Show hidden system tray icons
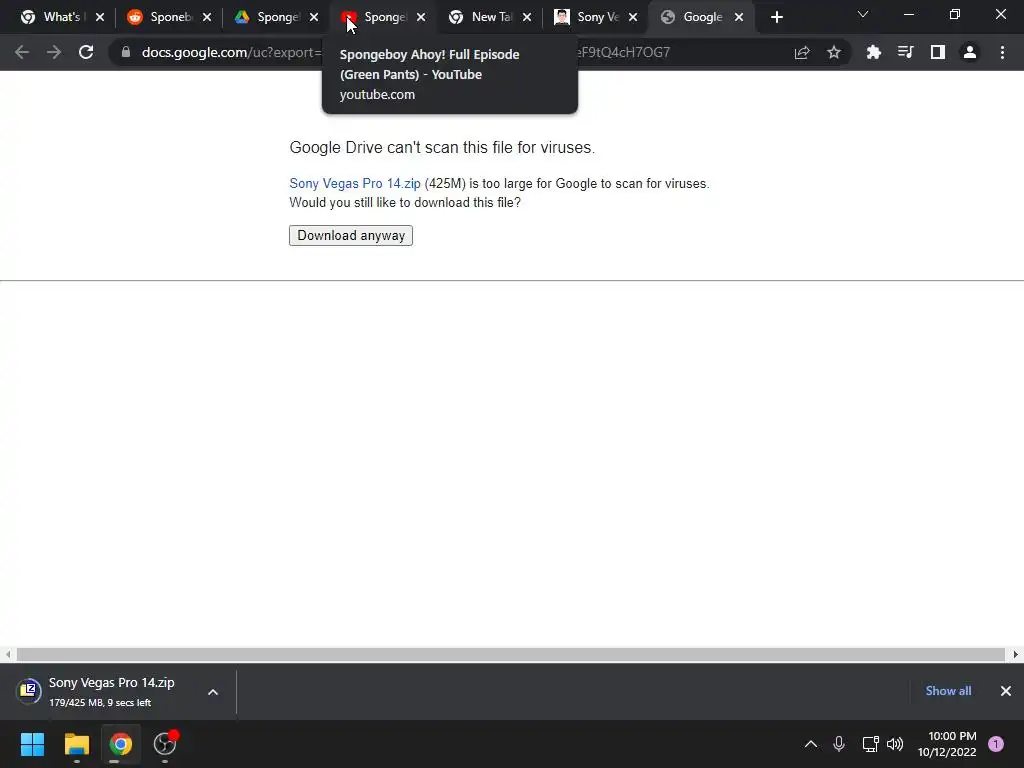Viewport: 1024px width, 768px height. [810, 744]
